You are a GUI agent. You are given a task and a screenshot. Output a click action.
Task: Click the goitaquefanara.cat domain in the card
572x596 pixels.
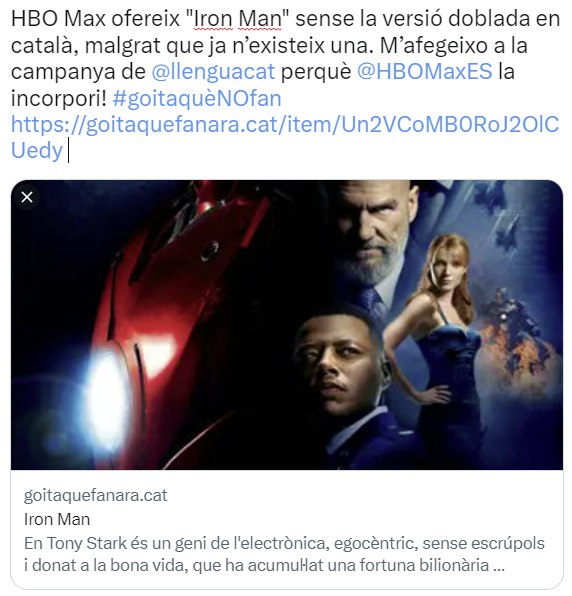click(96, 495)
